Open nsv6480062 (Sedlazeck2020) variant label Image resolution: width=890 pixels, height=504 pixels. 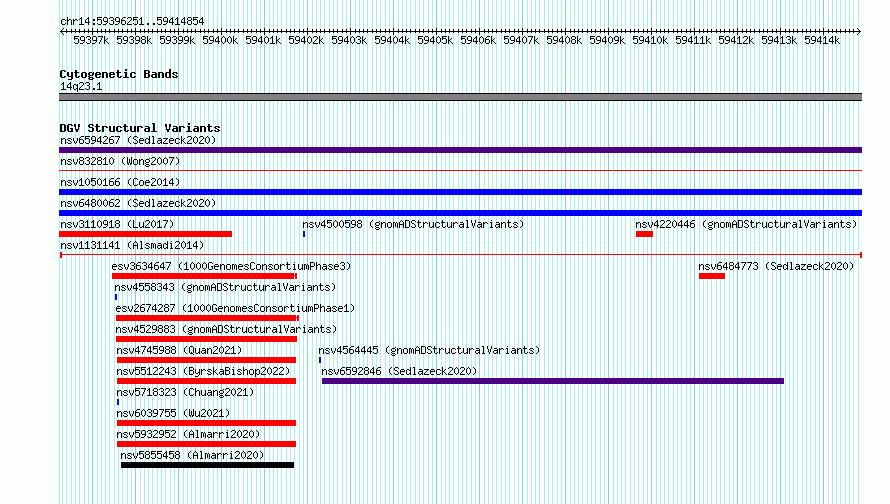click(138, 203)
